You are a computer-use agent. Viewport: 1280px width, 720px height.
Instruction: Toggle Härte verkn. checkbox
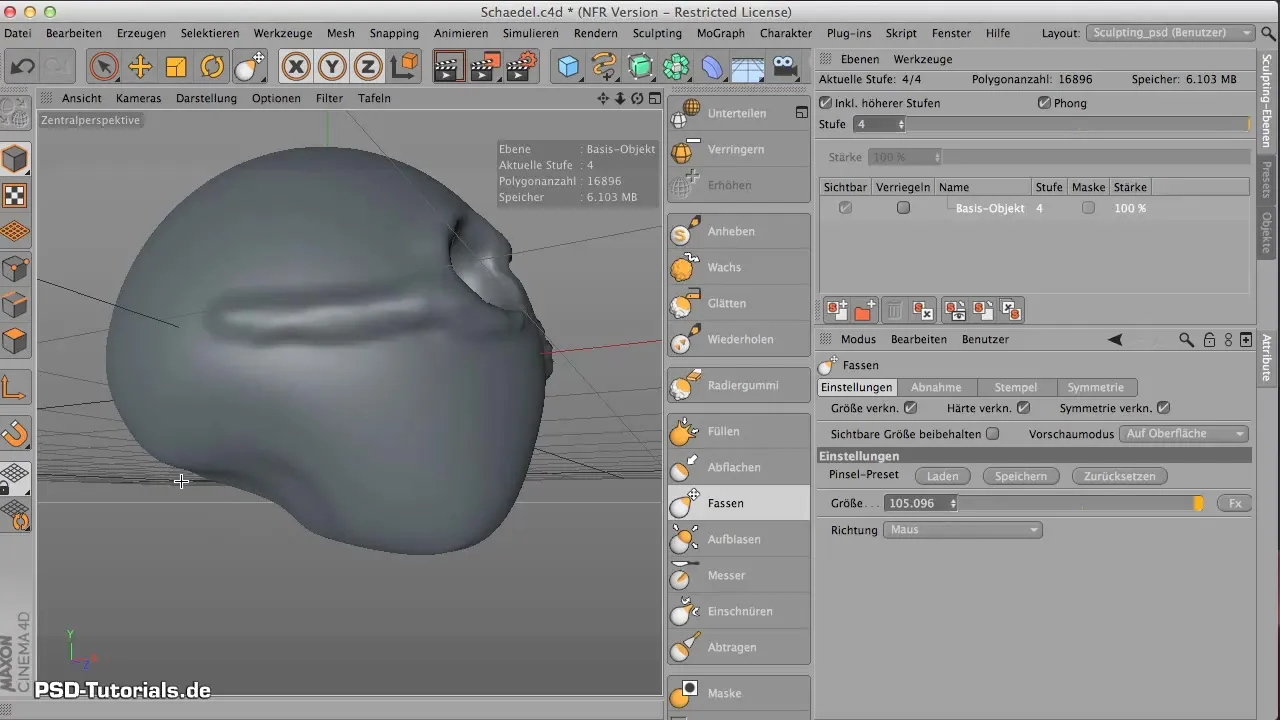(x=1023, y=408)
